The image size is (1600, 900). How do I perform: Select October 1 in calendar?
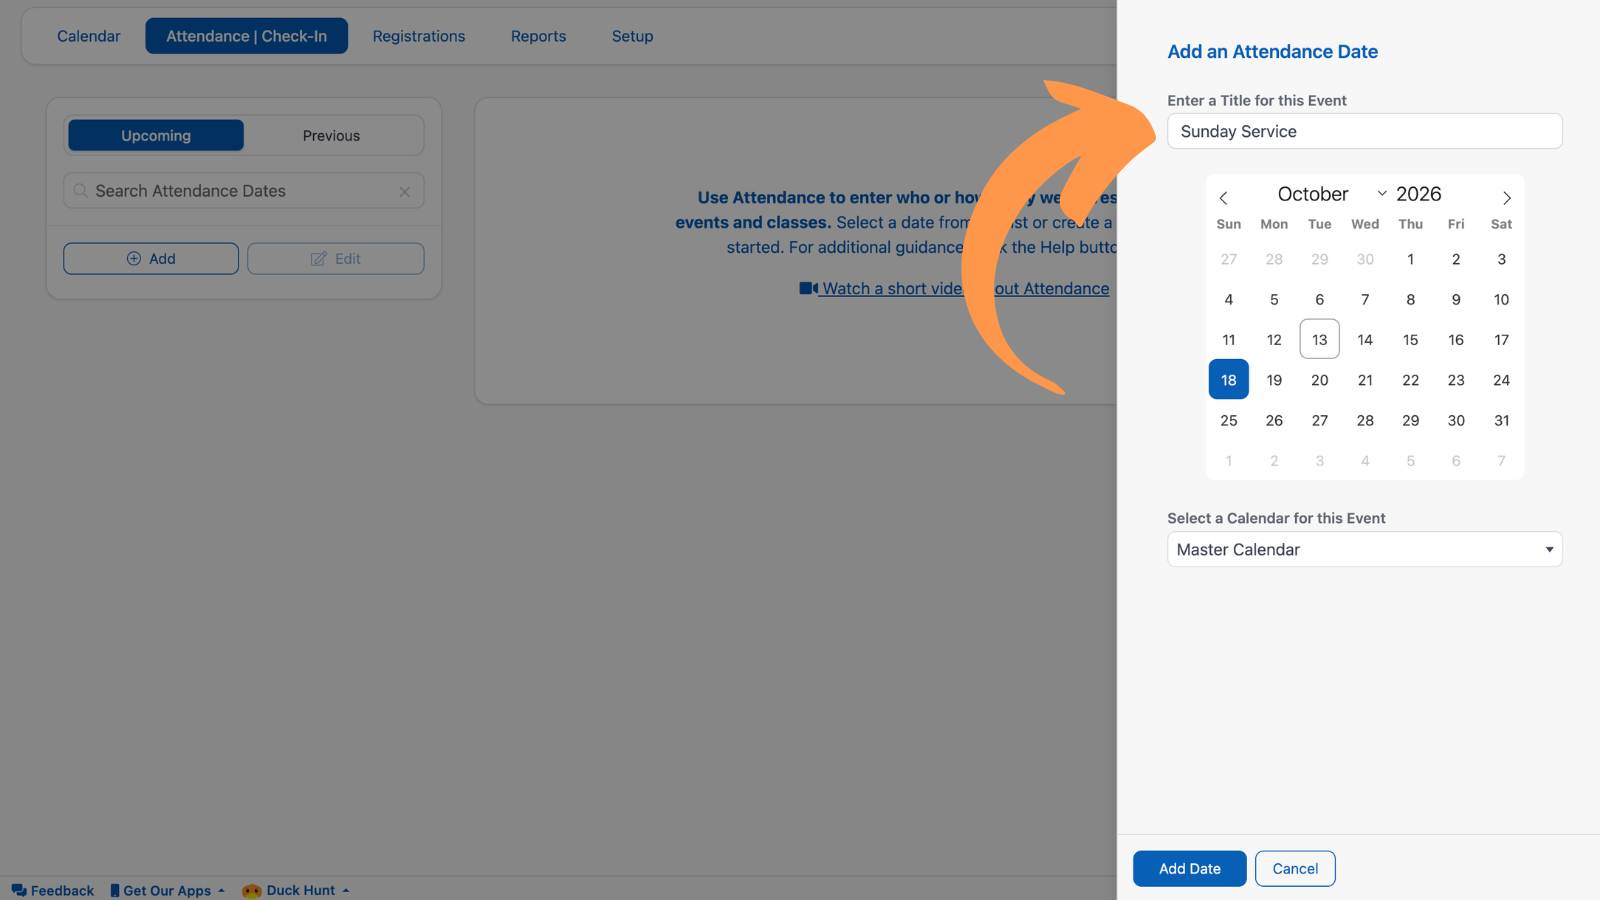pyautogui.click(x=1410, y=259)
